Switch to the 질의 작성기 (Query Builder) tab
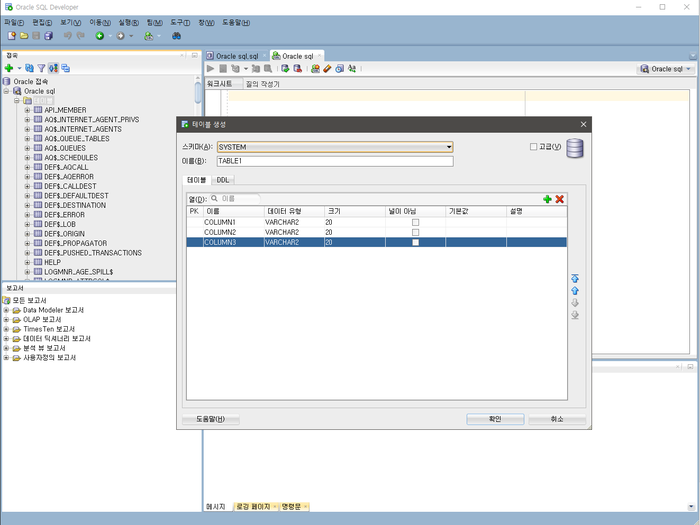This screenshot has width=700, height=525. tap(262, 84)
